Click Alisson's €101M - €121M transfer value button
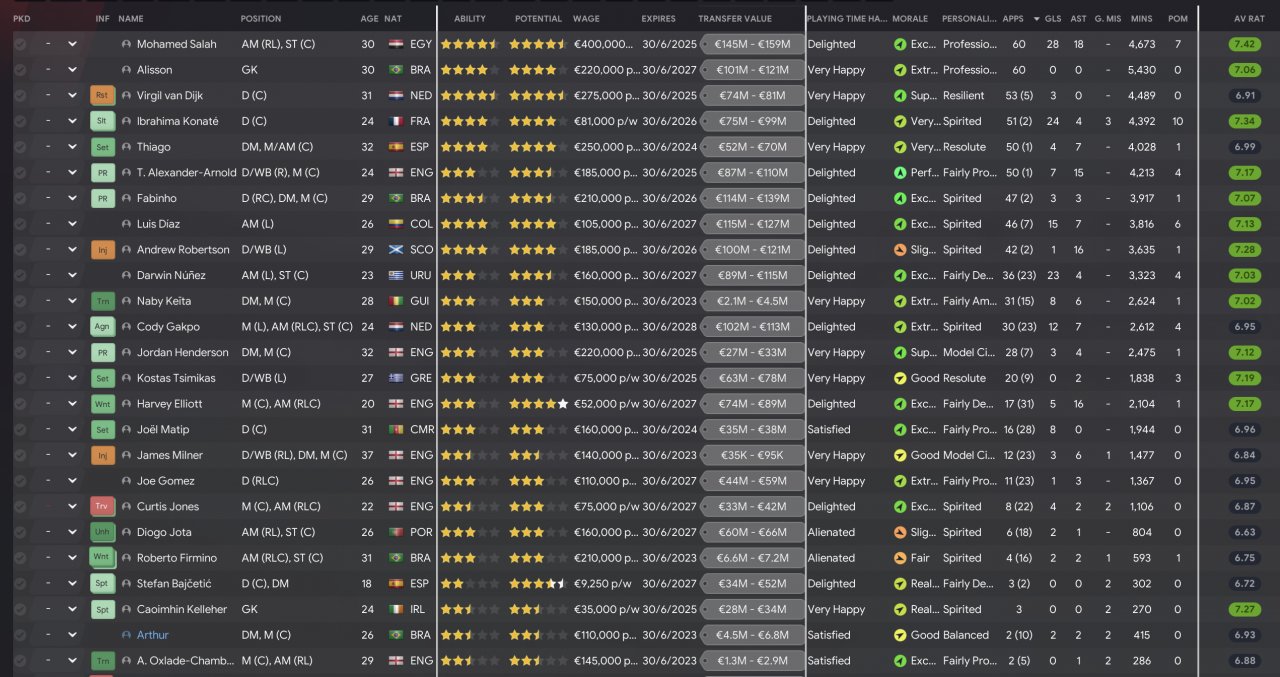Screen dimensions: 1280x677 (753, 70)
